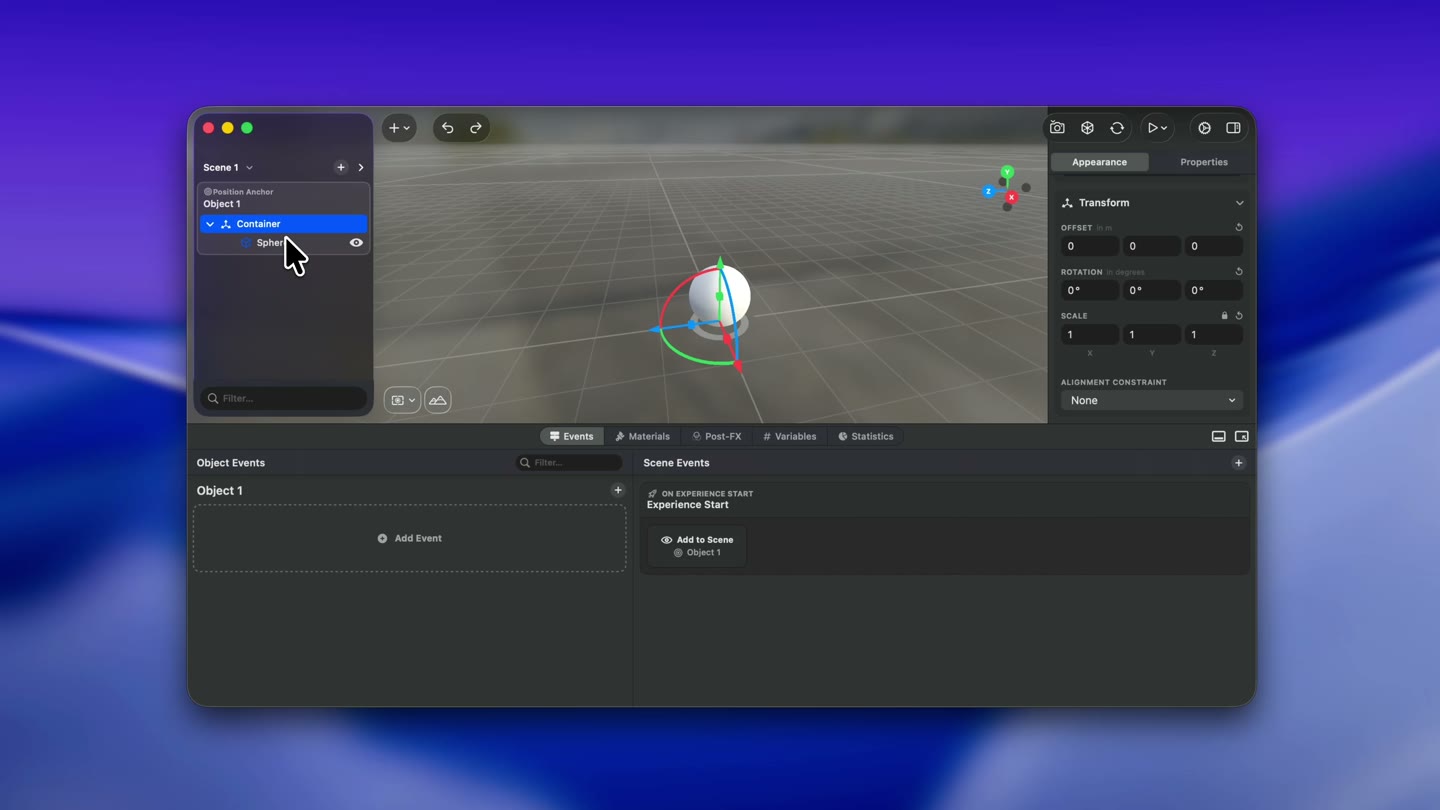Switch to the Appearance tab
Screen dimensions: 1440x810
coord(1099,162)
